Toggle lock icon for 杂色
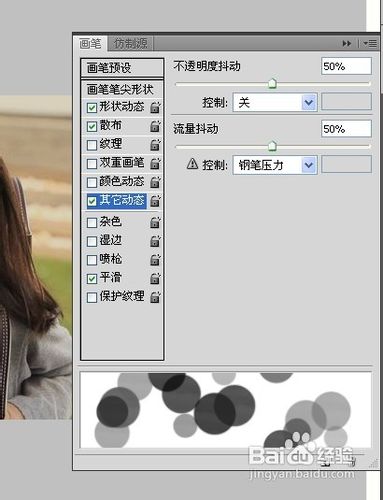Screen dimensions: 383x500 [155, 222]
